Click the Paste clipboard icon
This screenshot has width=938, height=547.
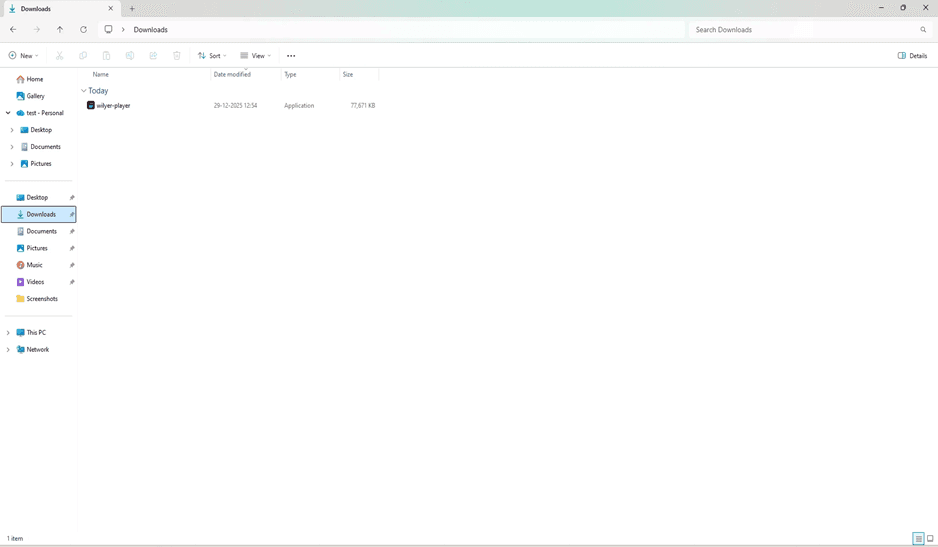(106, 56)
